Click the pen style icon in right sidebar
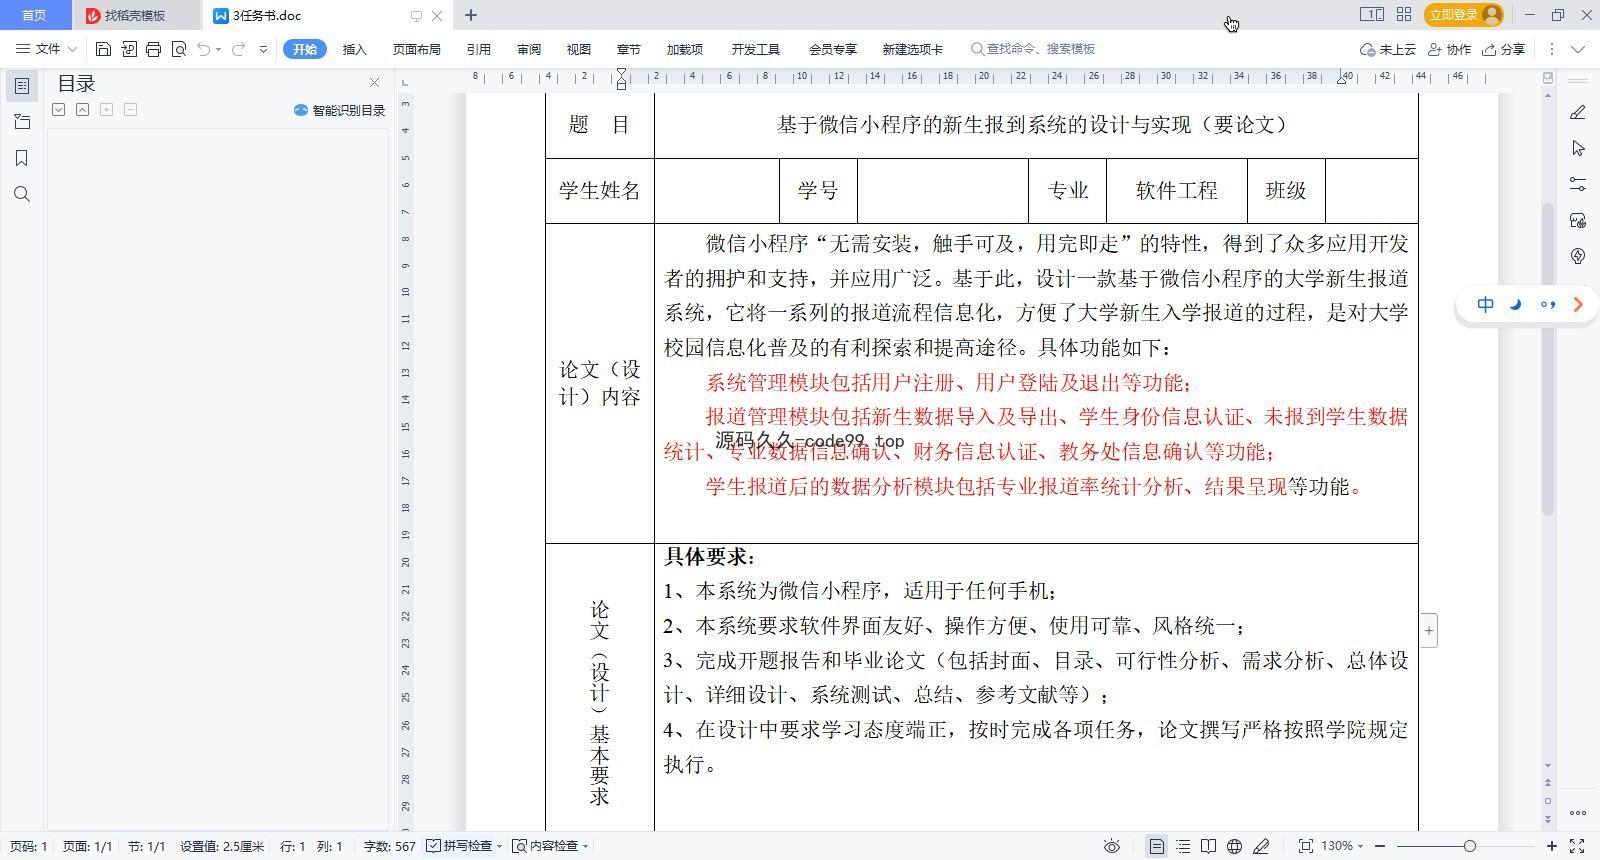The width and height of the screenshot is (1600, 860). tap(1578, 112)
